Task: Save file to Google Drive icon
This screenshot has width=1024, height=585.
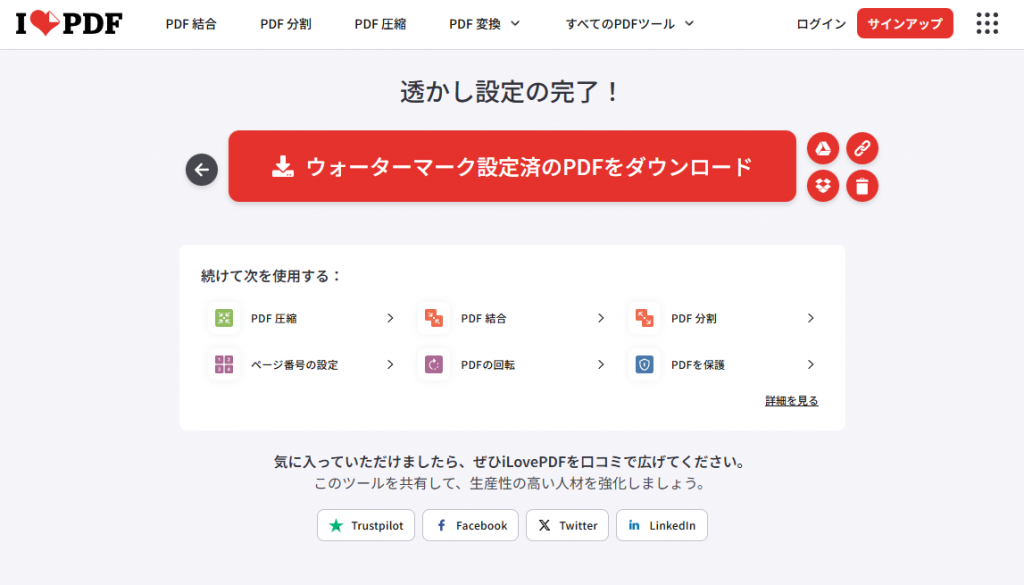Action: (822, 149)
